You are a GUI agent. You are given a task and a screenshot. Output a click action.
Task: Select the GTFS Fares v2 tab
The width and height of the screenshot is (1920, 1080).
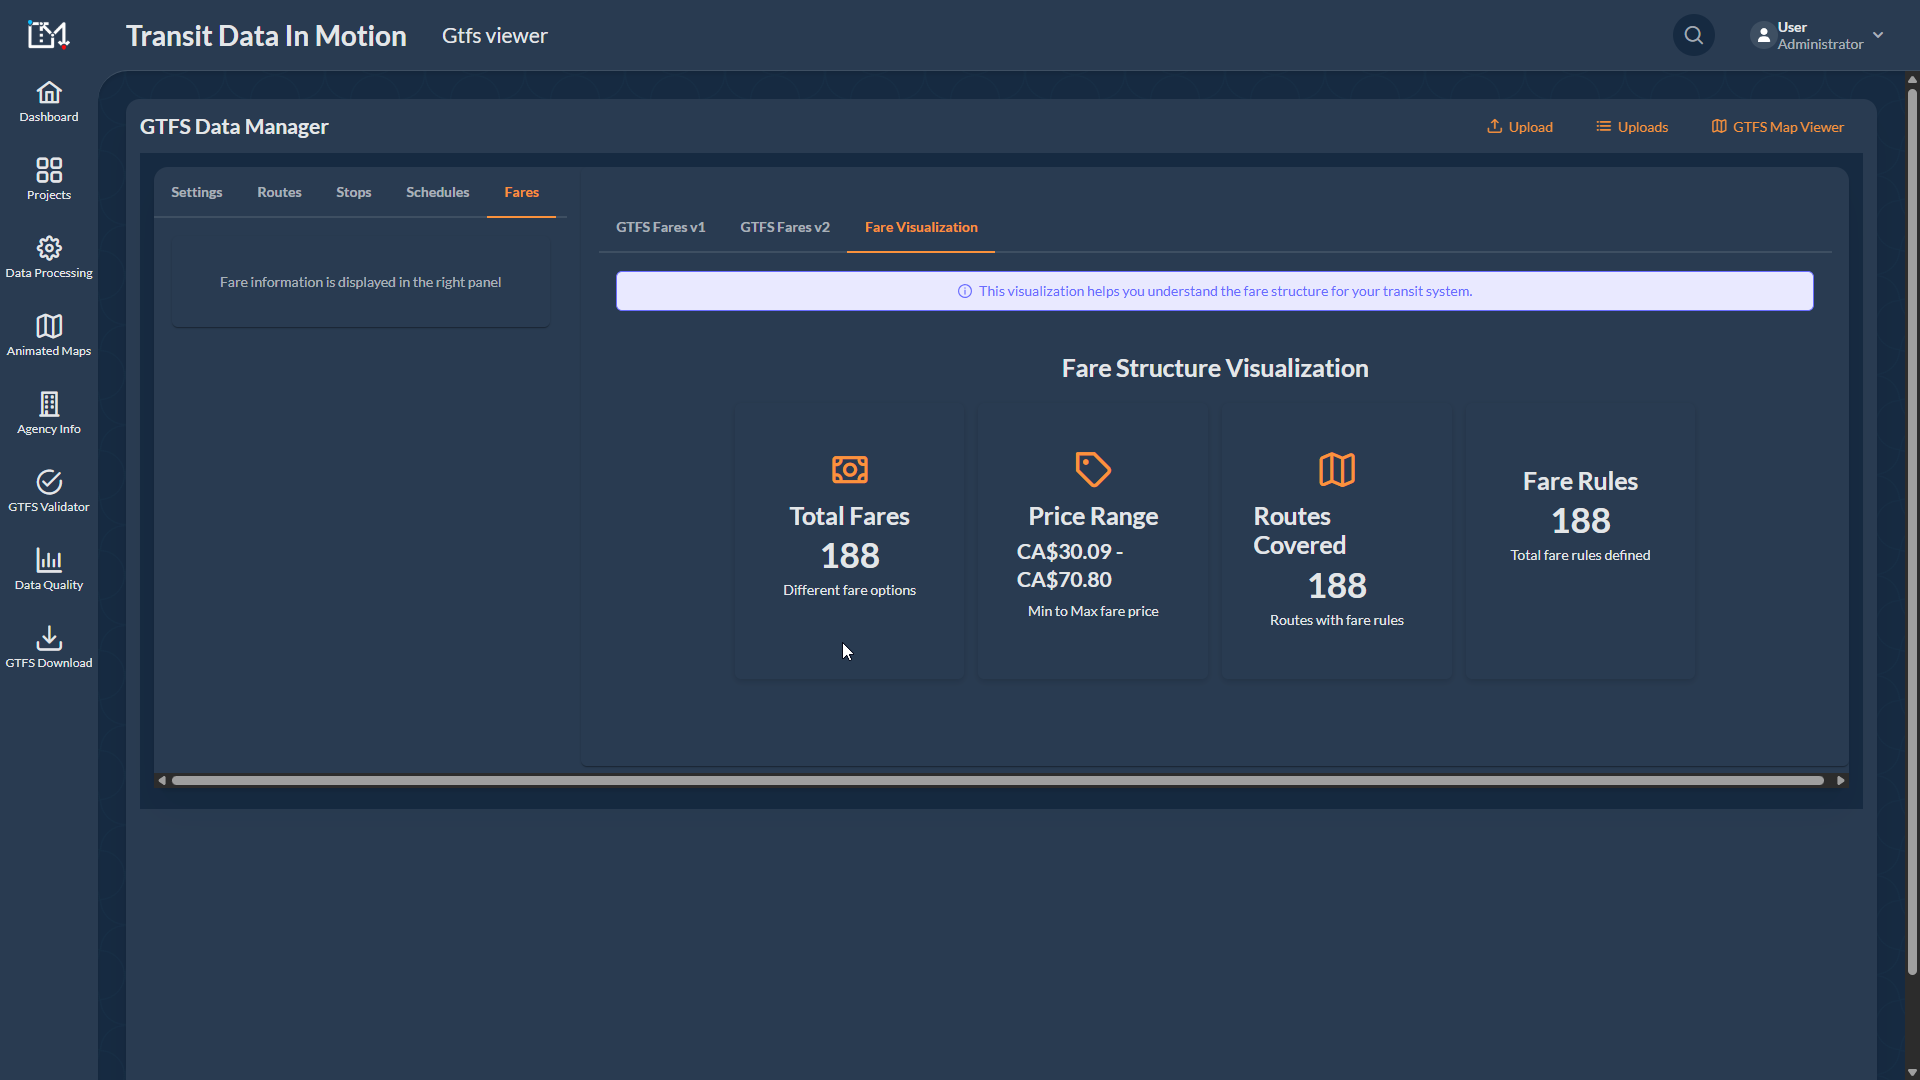785,227
